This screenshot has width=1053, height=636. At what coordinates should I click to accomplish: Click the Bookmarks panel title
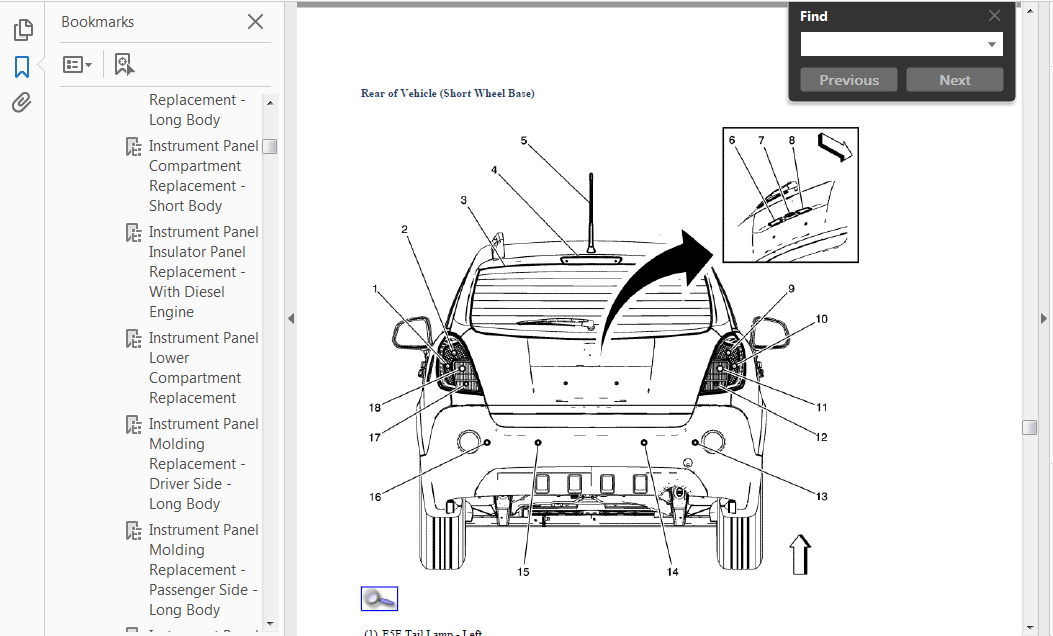coord(97,22)
